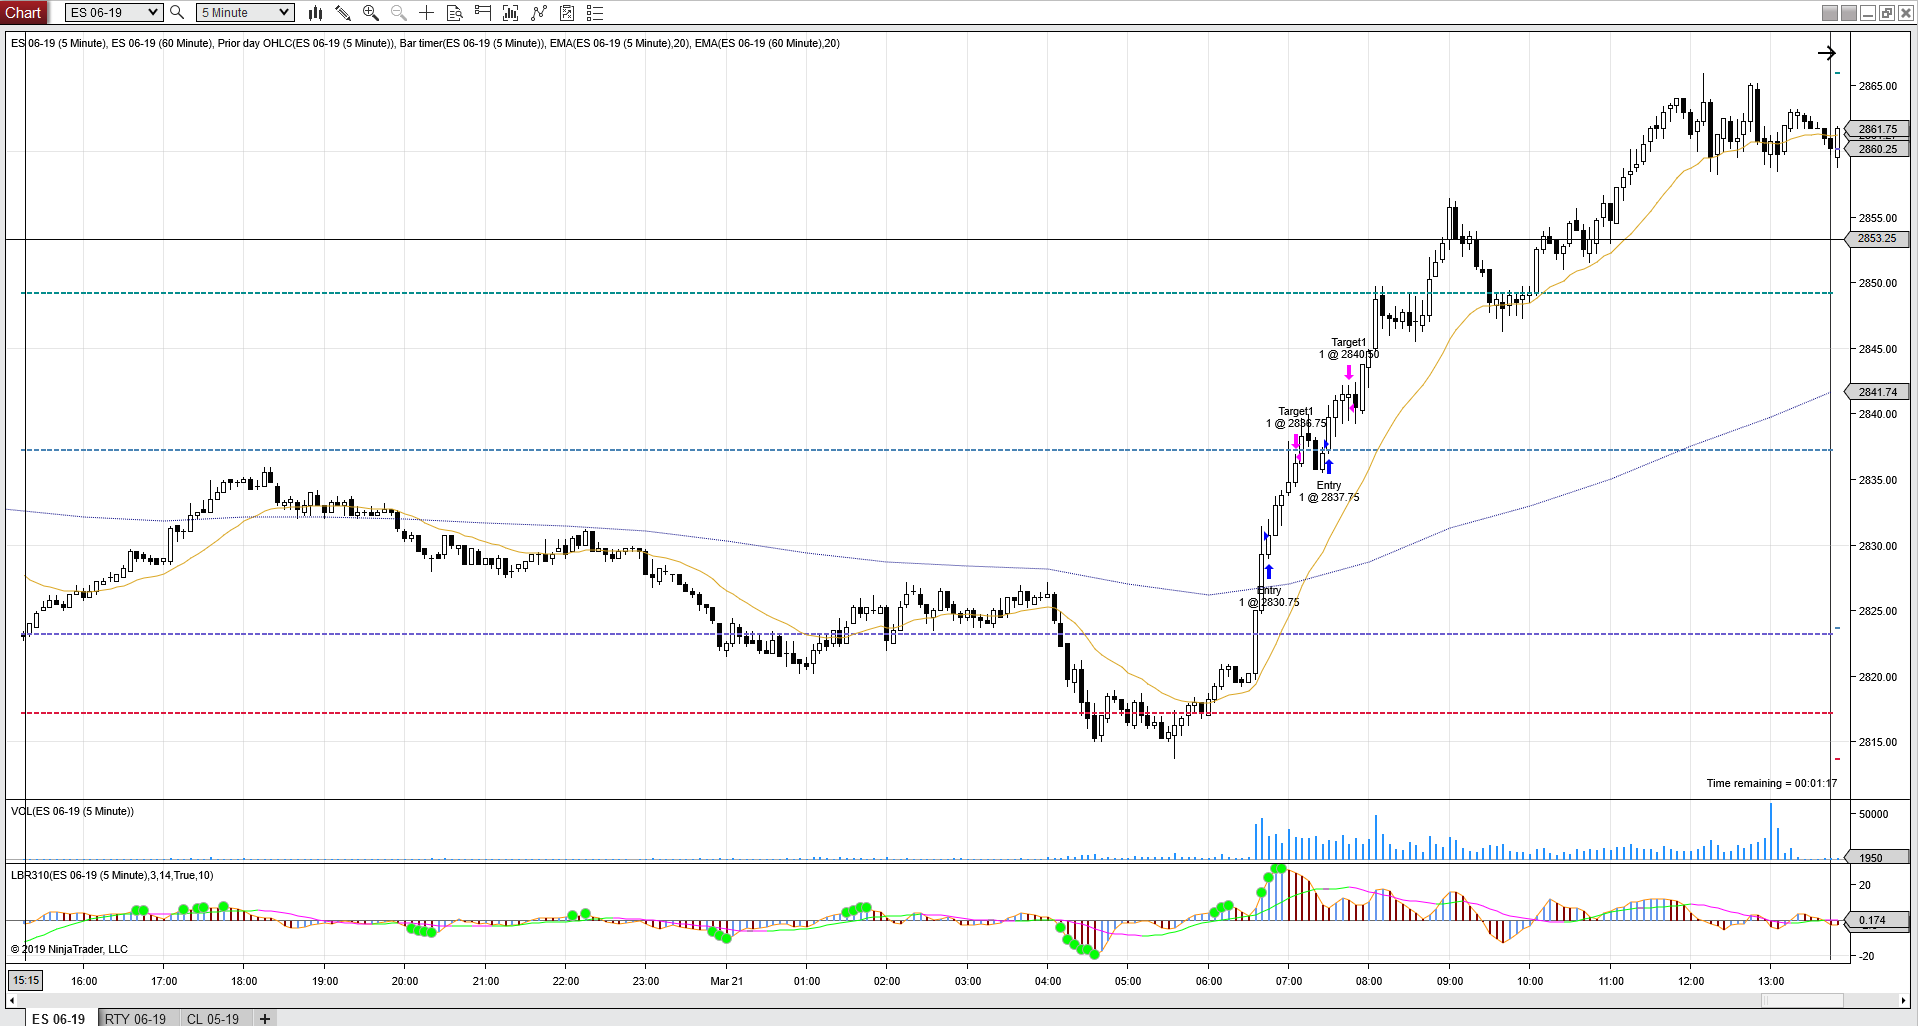Click the 15:15 time axis label

tap(26, 980)
